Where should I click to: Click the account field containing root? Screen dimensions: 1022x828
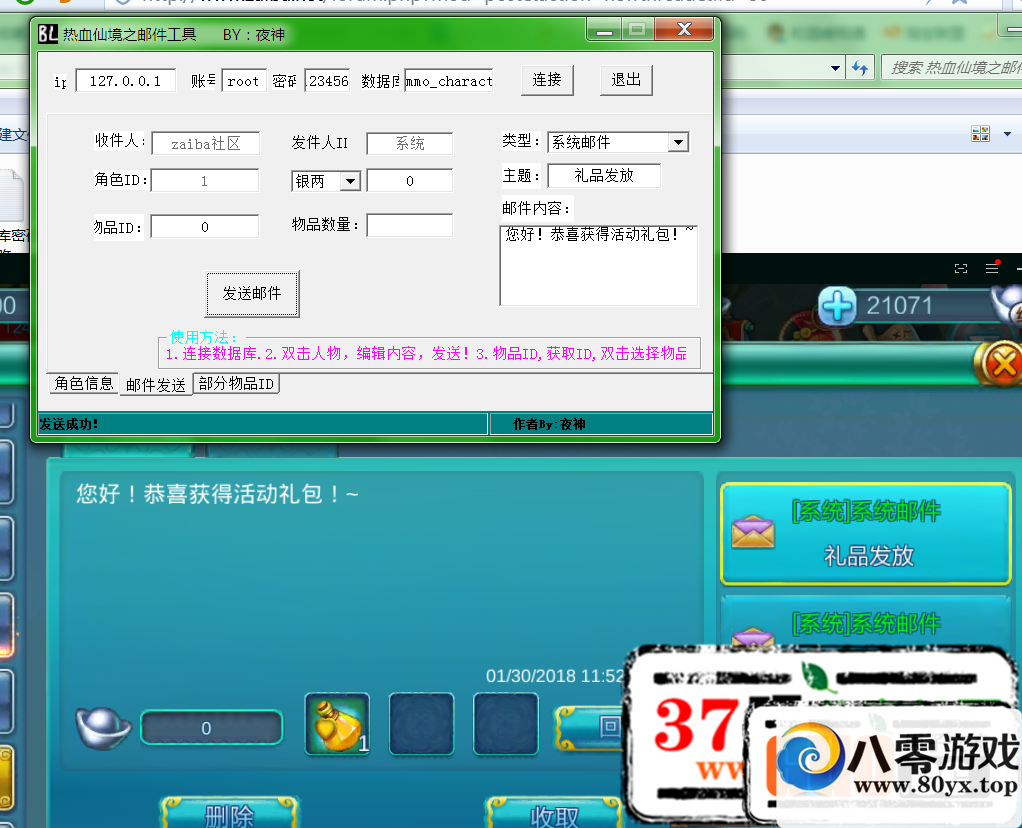click(x=244, y=81)
